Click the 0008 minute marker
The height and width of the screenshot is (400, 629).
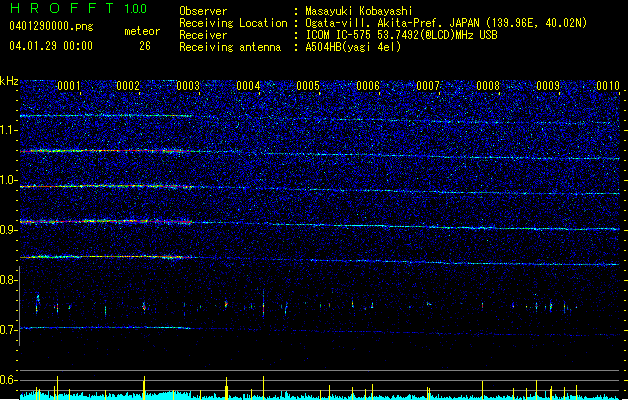coord(488,86)
